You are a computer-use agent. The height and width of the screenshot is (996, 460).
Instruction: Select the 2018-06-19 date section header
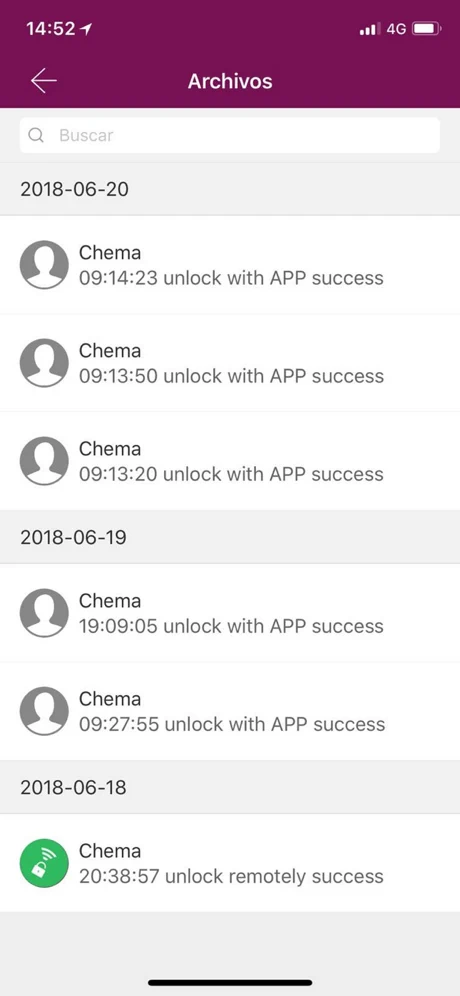[230, 537]
